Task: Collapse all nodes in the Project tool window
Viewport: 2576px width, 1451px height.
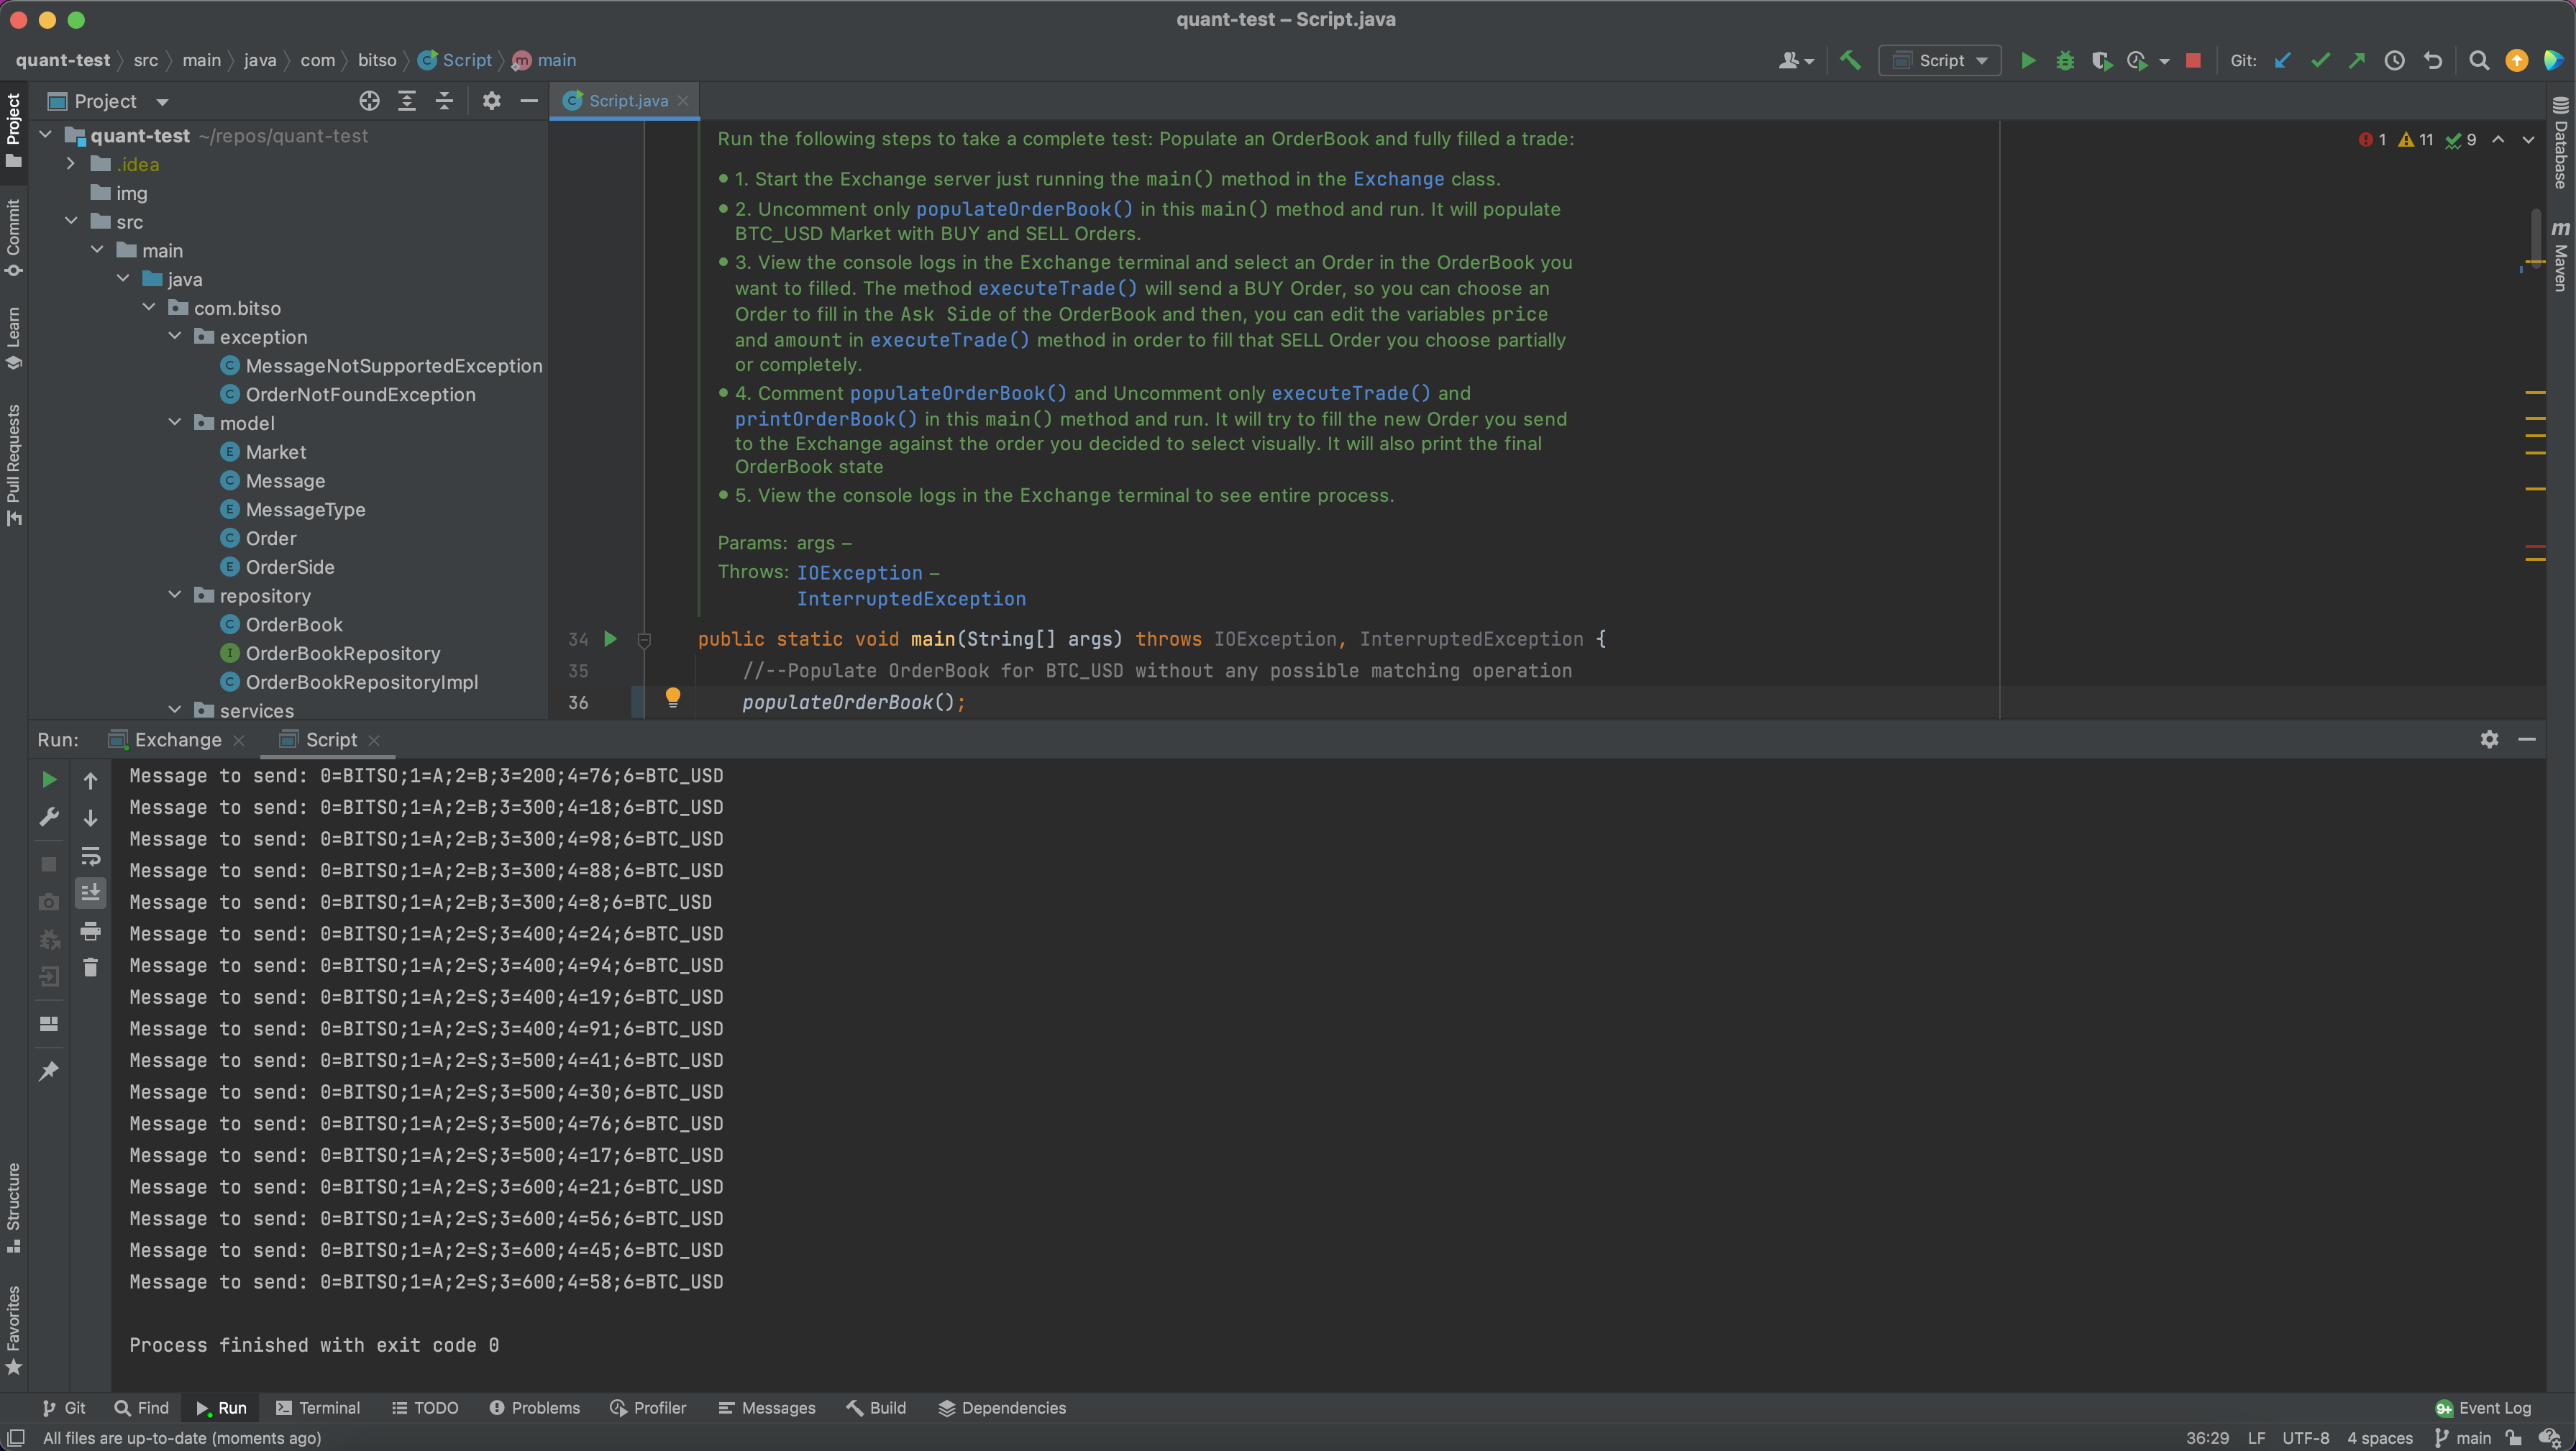Action: (444, 101)
